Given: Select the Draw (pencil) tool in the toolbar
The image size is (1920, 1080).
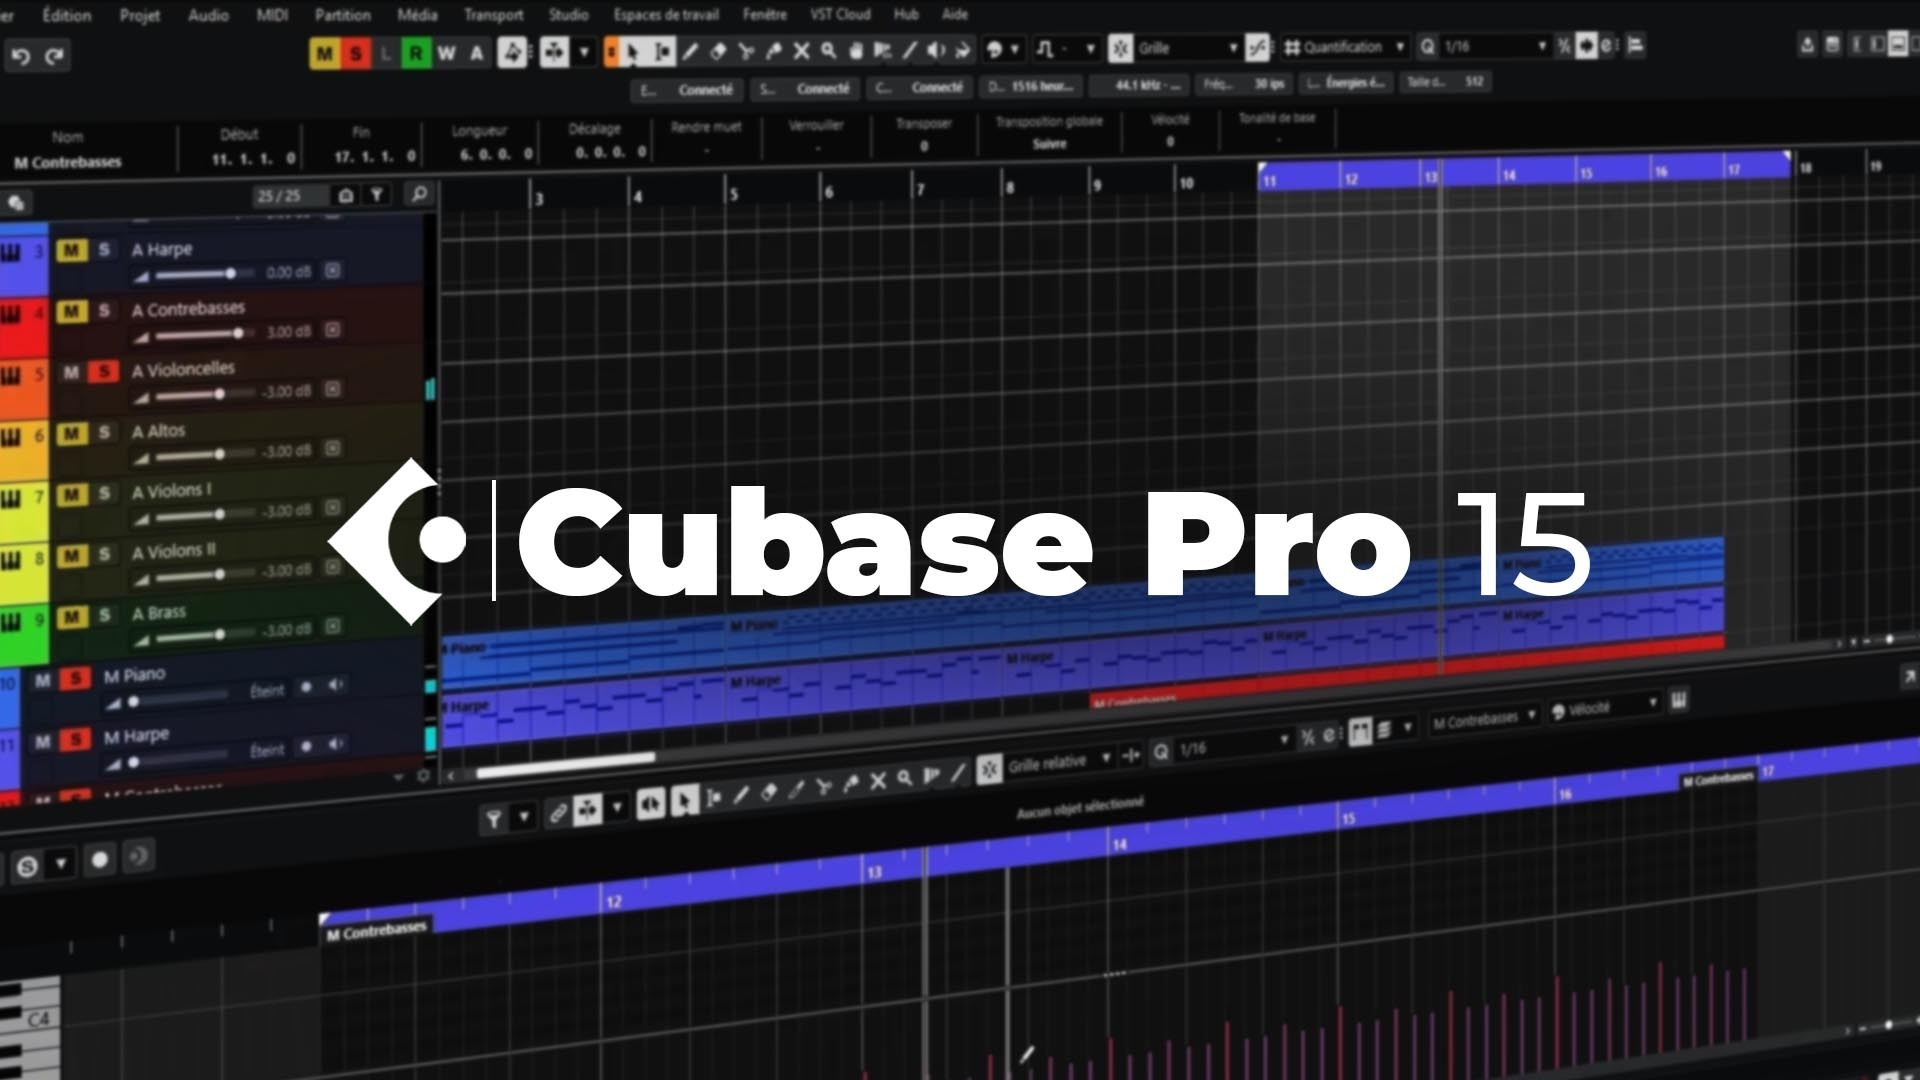Looking at the screenshot, I should coord(692,48).
